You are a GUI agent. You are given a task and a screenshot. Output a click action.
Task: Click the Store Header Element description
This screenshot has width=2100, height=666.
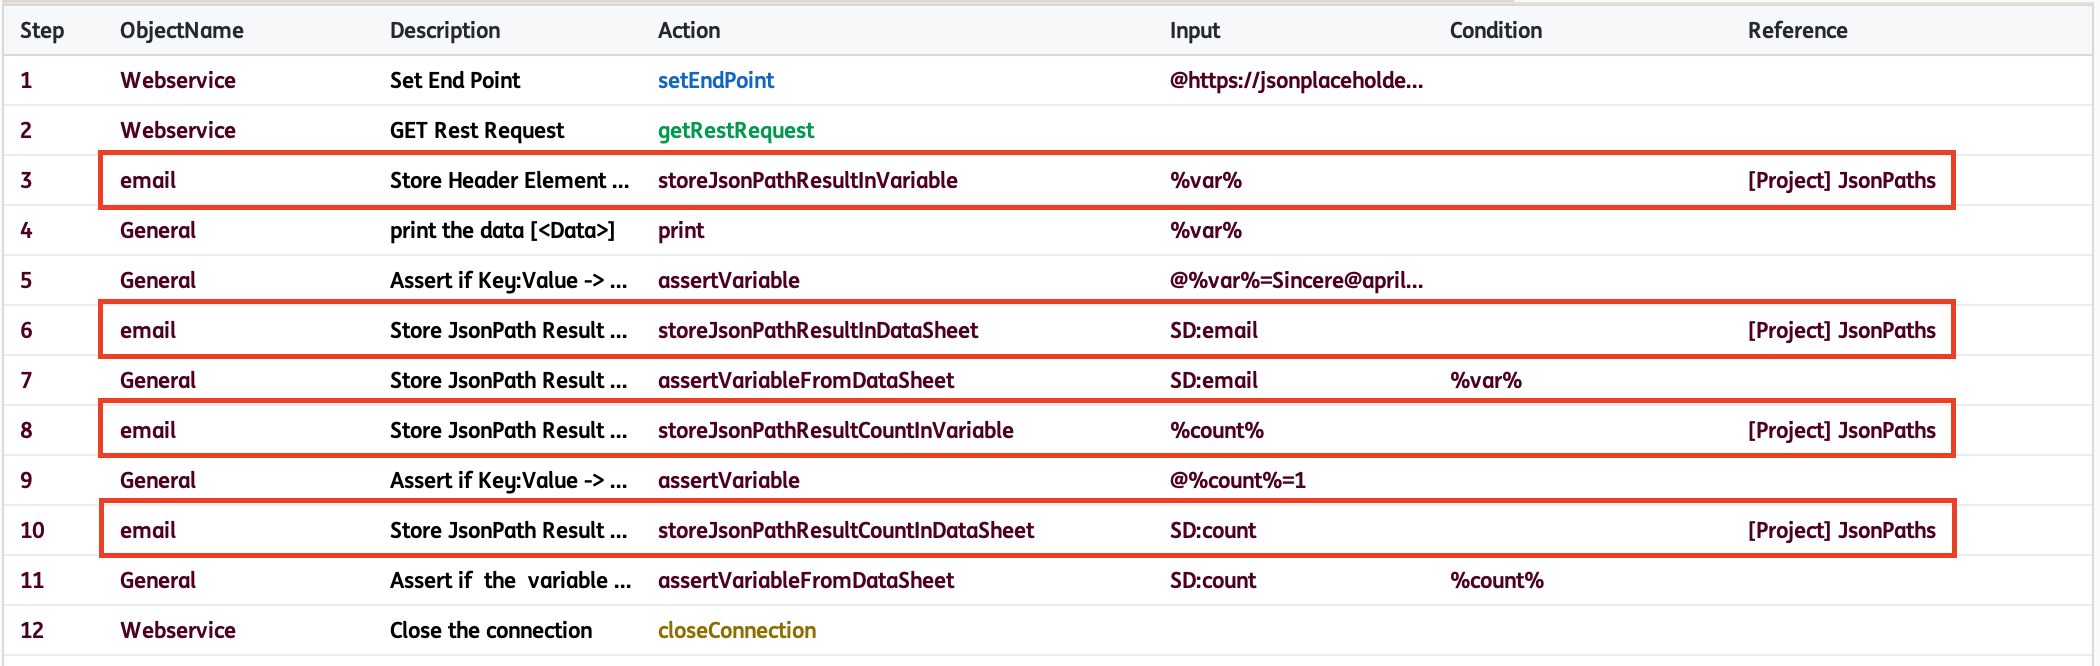click(509, 180)
